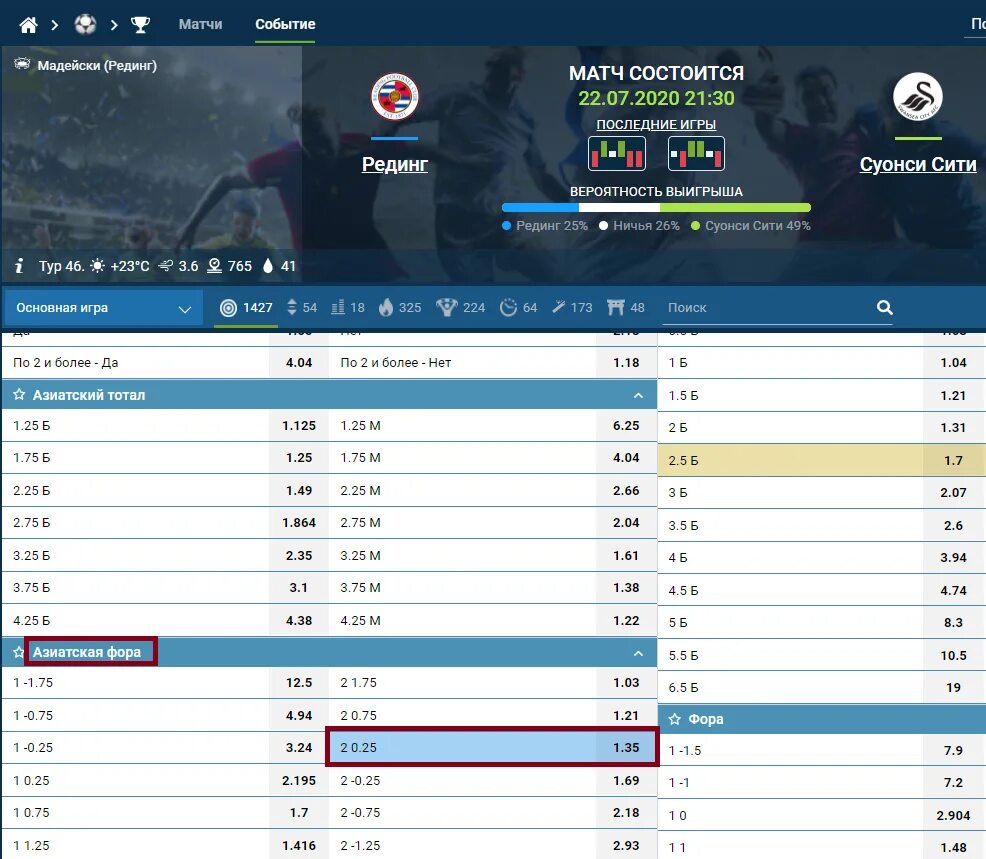986x859 pixels.
Task: Select the target filter with 1427 markets
Action: tap(246, 308)
